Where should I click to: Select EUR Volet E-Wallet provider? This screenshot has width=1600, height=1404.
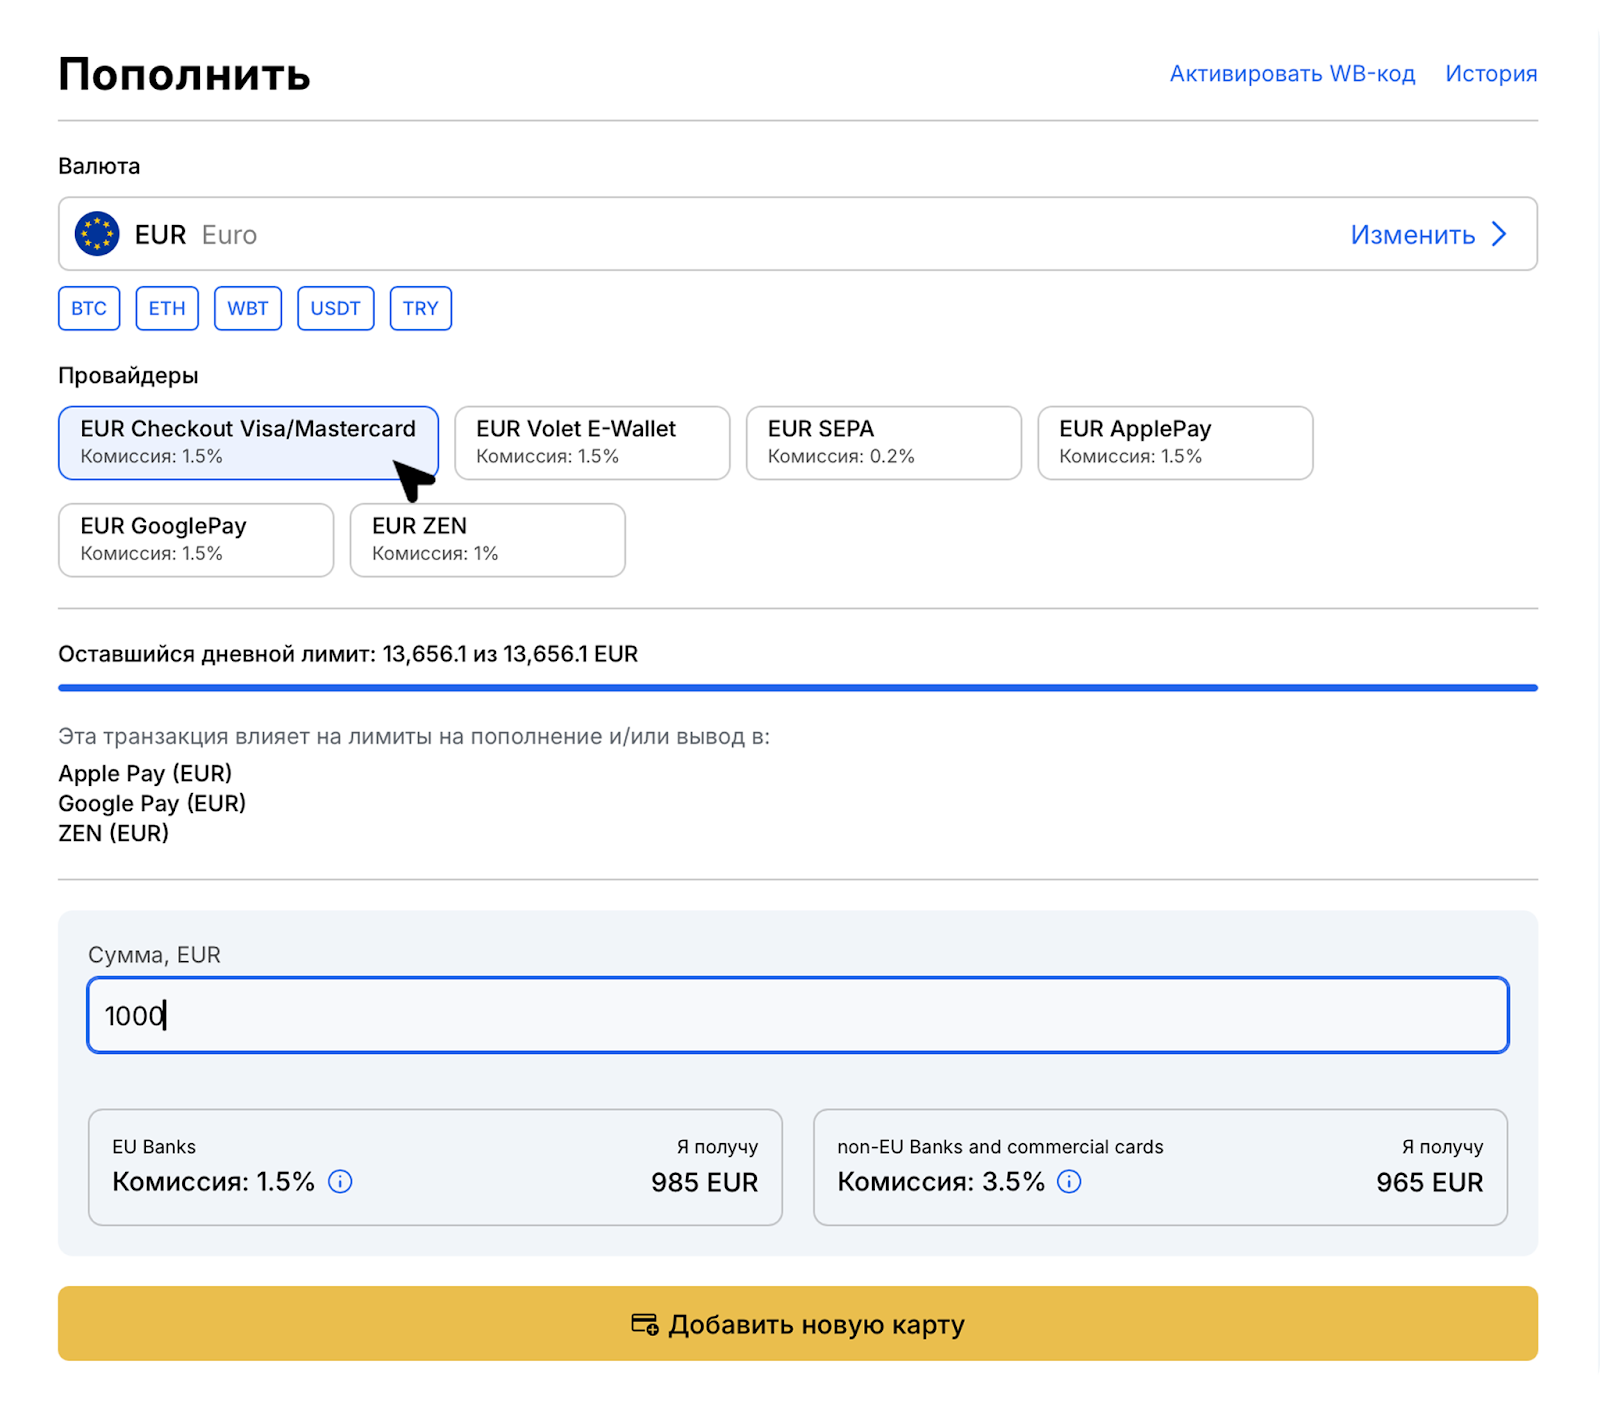[x=592, y=442]
